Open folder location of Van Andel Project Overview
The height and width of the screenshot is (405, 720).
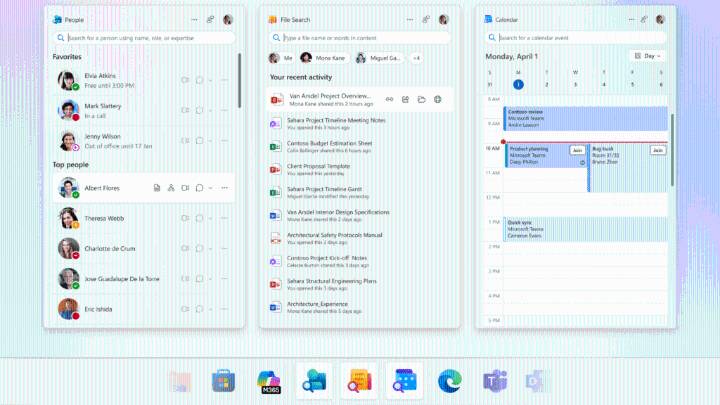click(x=422, y=99)
